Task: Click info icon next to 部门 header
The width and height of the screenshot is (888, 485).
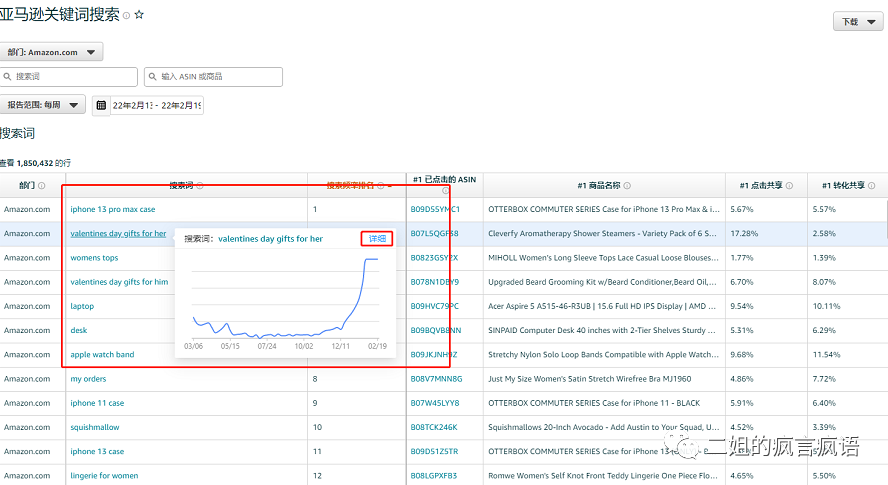Action: click(x=41, y=186)
